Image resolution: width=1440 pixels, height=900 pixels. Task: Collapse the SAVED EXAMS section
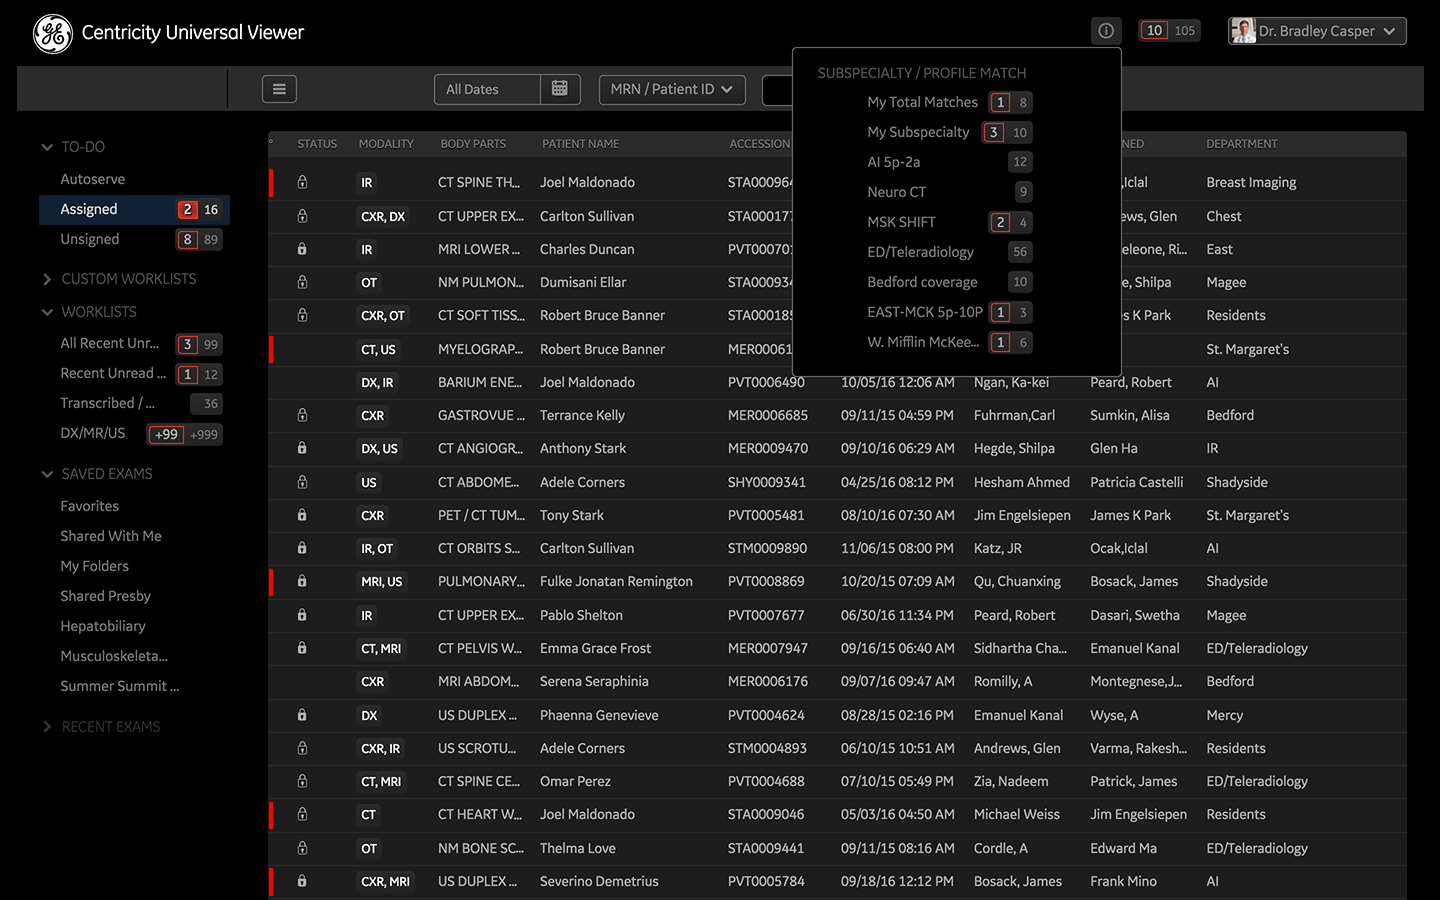pyautogui.click(x=47, y=474)
